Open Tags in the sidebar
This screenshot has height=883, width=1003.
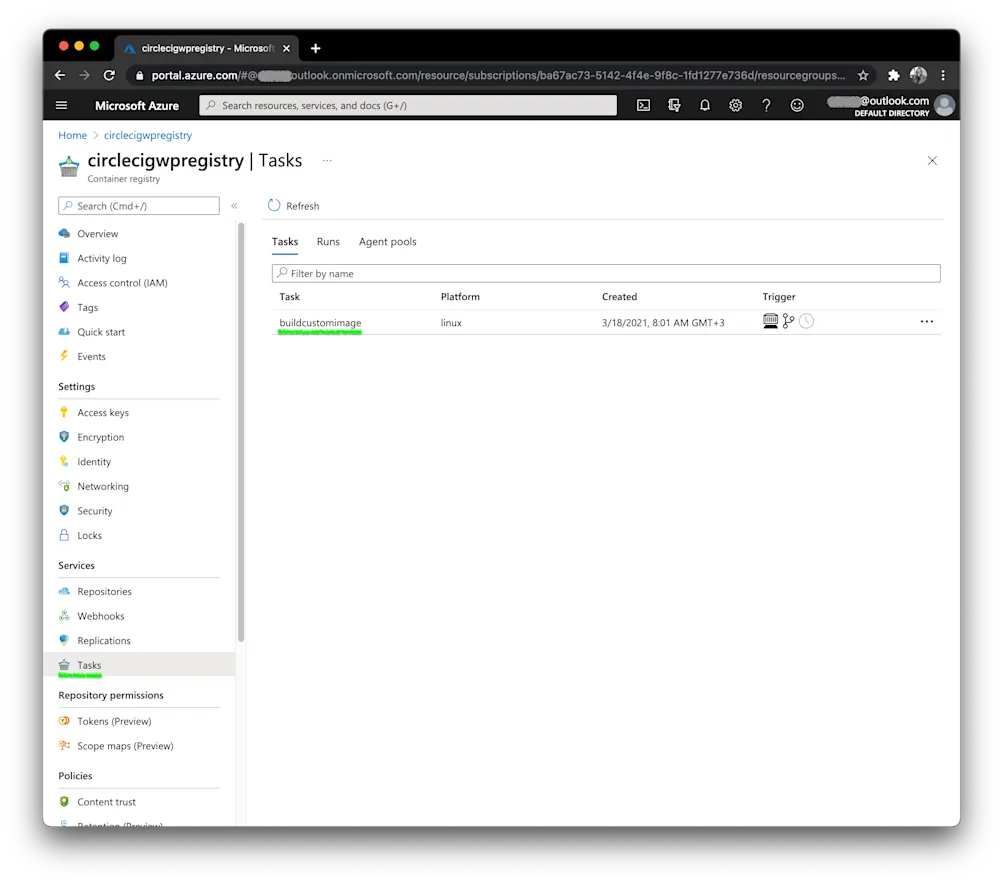[88, 308]
